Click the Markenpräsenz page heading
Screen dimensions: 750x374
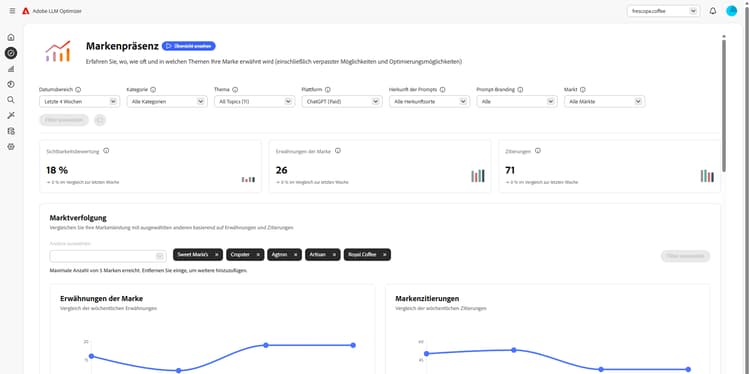click(122, 46)
